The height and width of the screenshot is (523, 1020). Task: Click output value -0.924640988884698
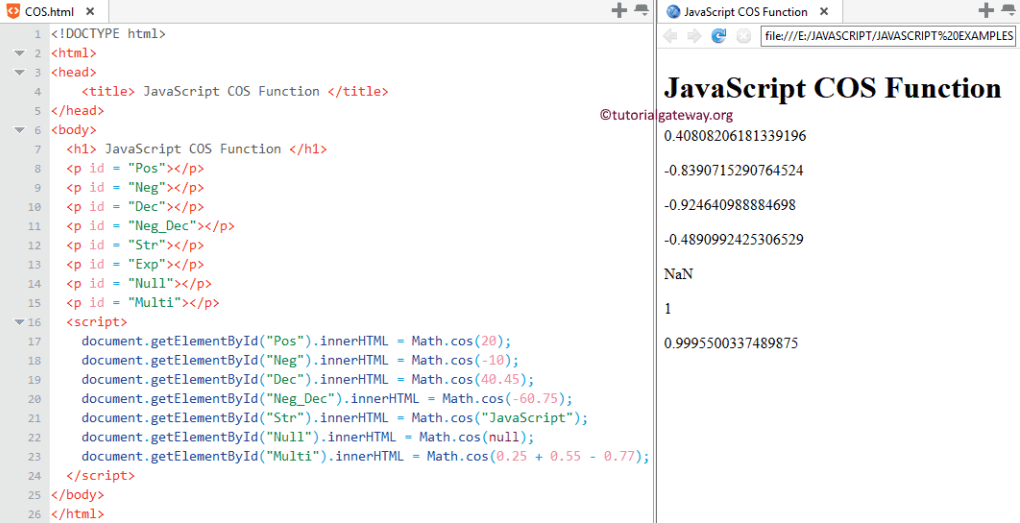pos(729,205)
